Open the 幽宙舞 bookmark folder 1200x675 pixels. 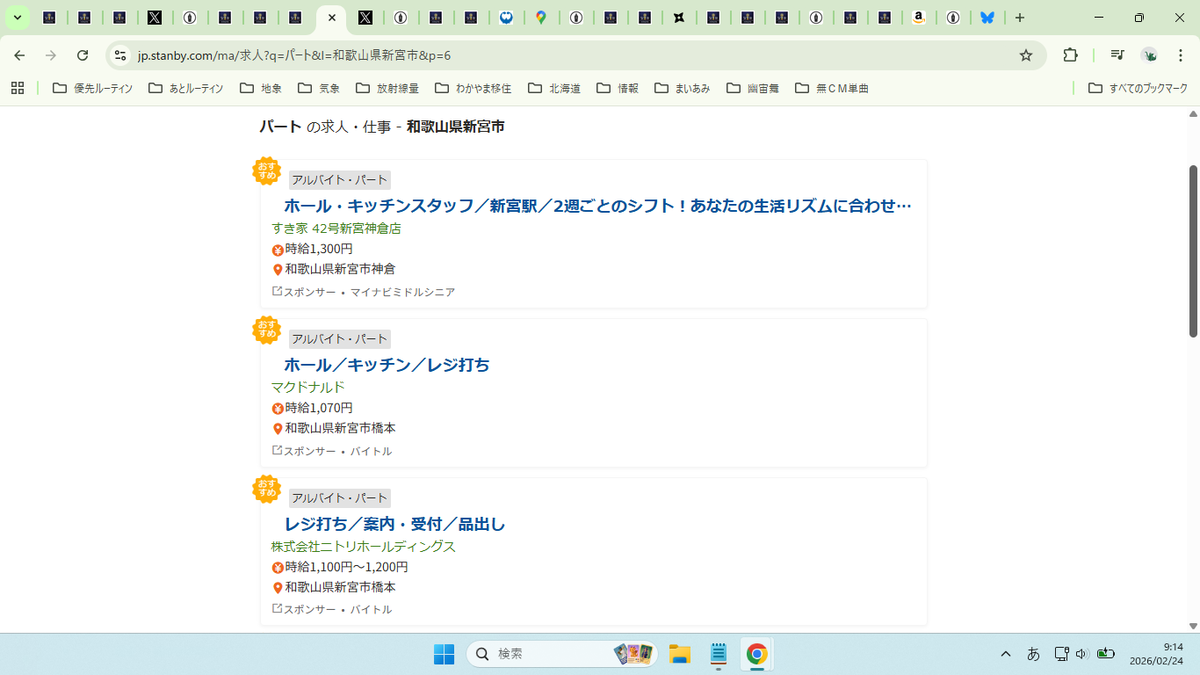[755, 88]
